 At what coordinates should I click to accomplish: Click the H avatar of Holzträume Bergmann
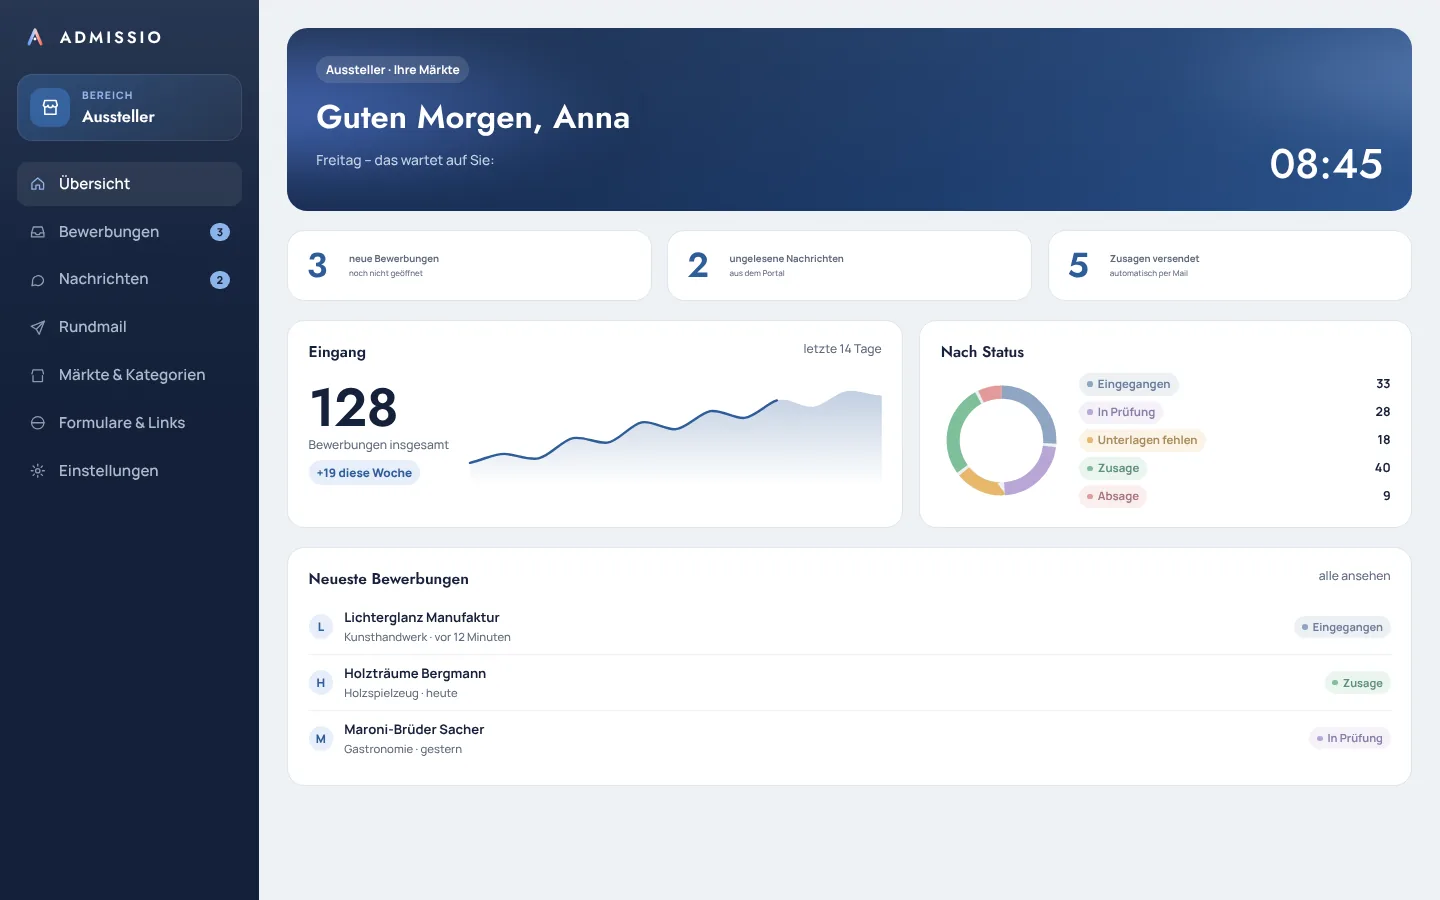[321, 683]
